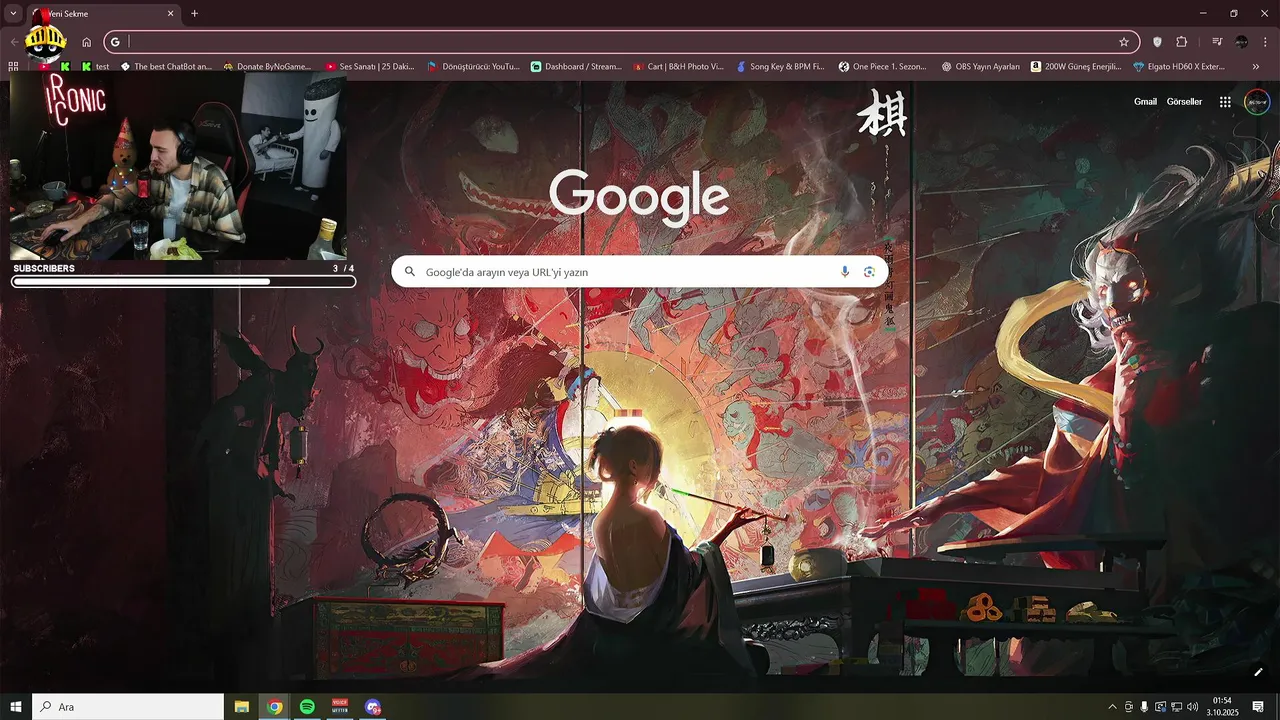The image size is (1280, 720).
Task: Open the Gmail link
Action: (1145, 102)
